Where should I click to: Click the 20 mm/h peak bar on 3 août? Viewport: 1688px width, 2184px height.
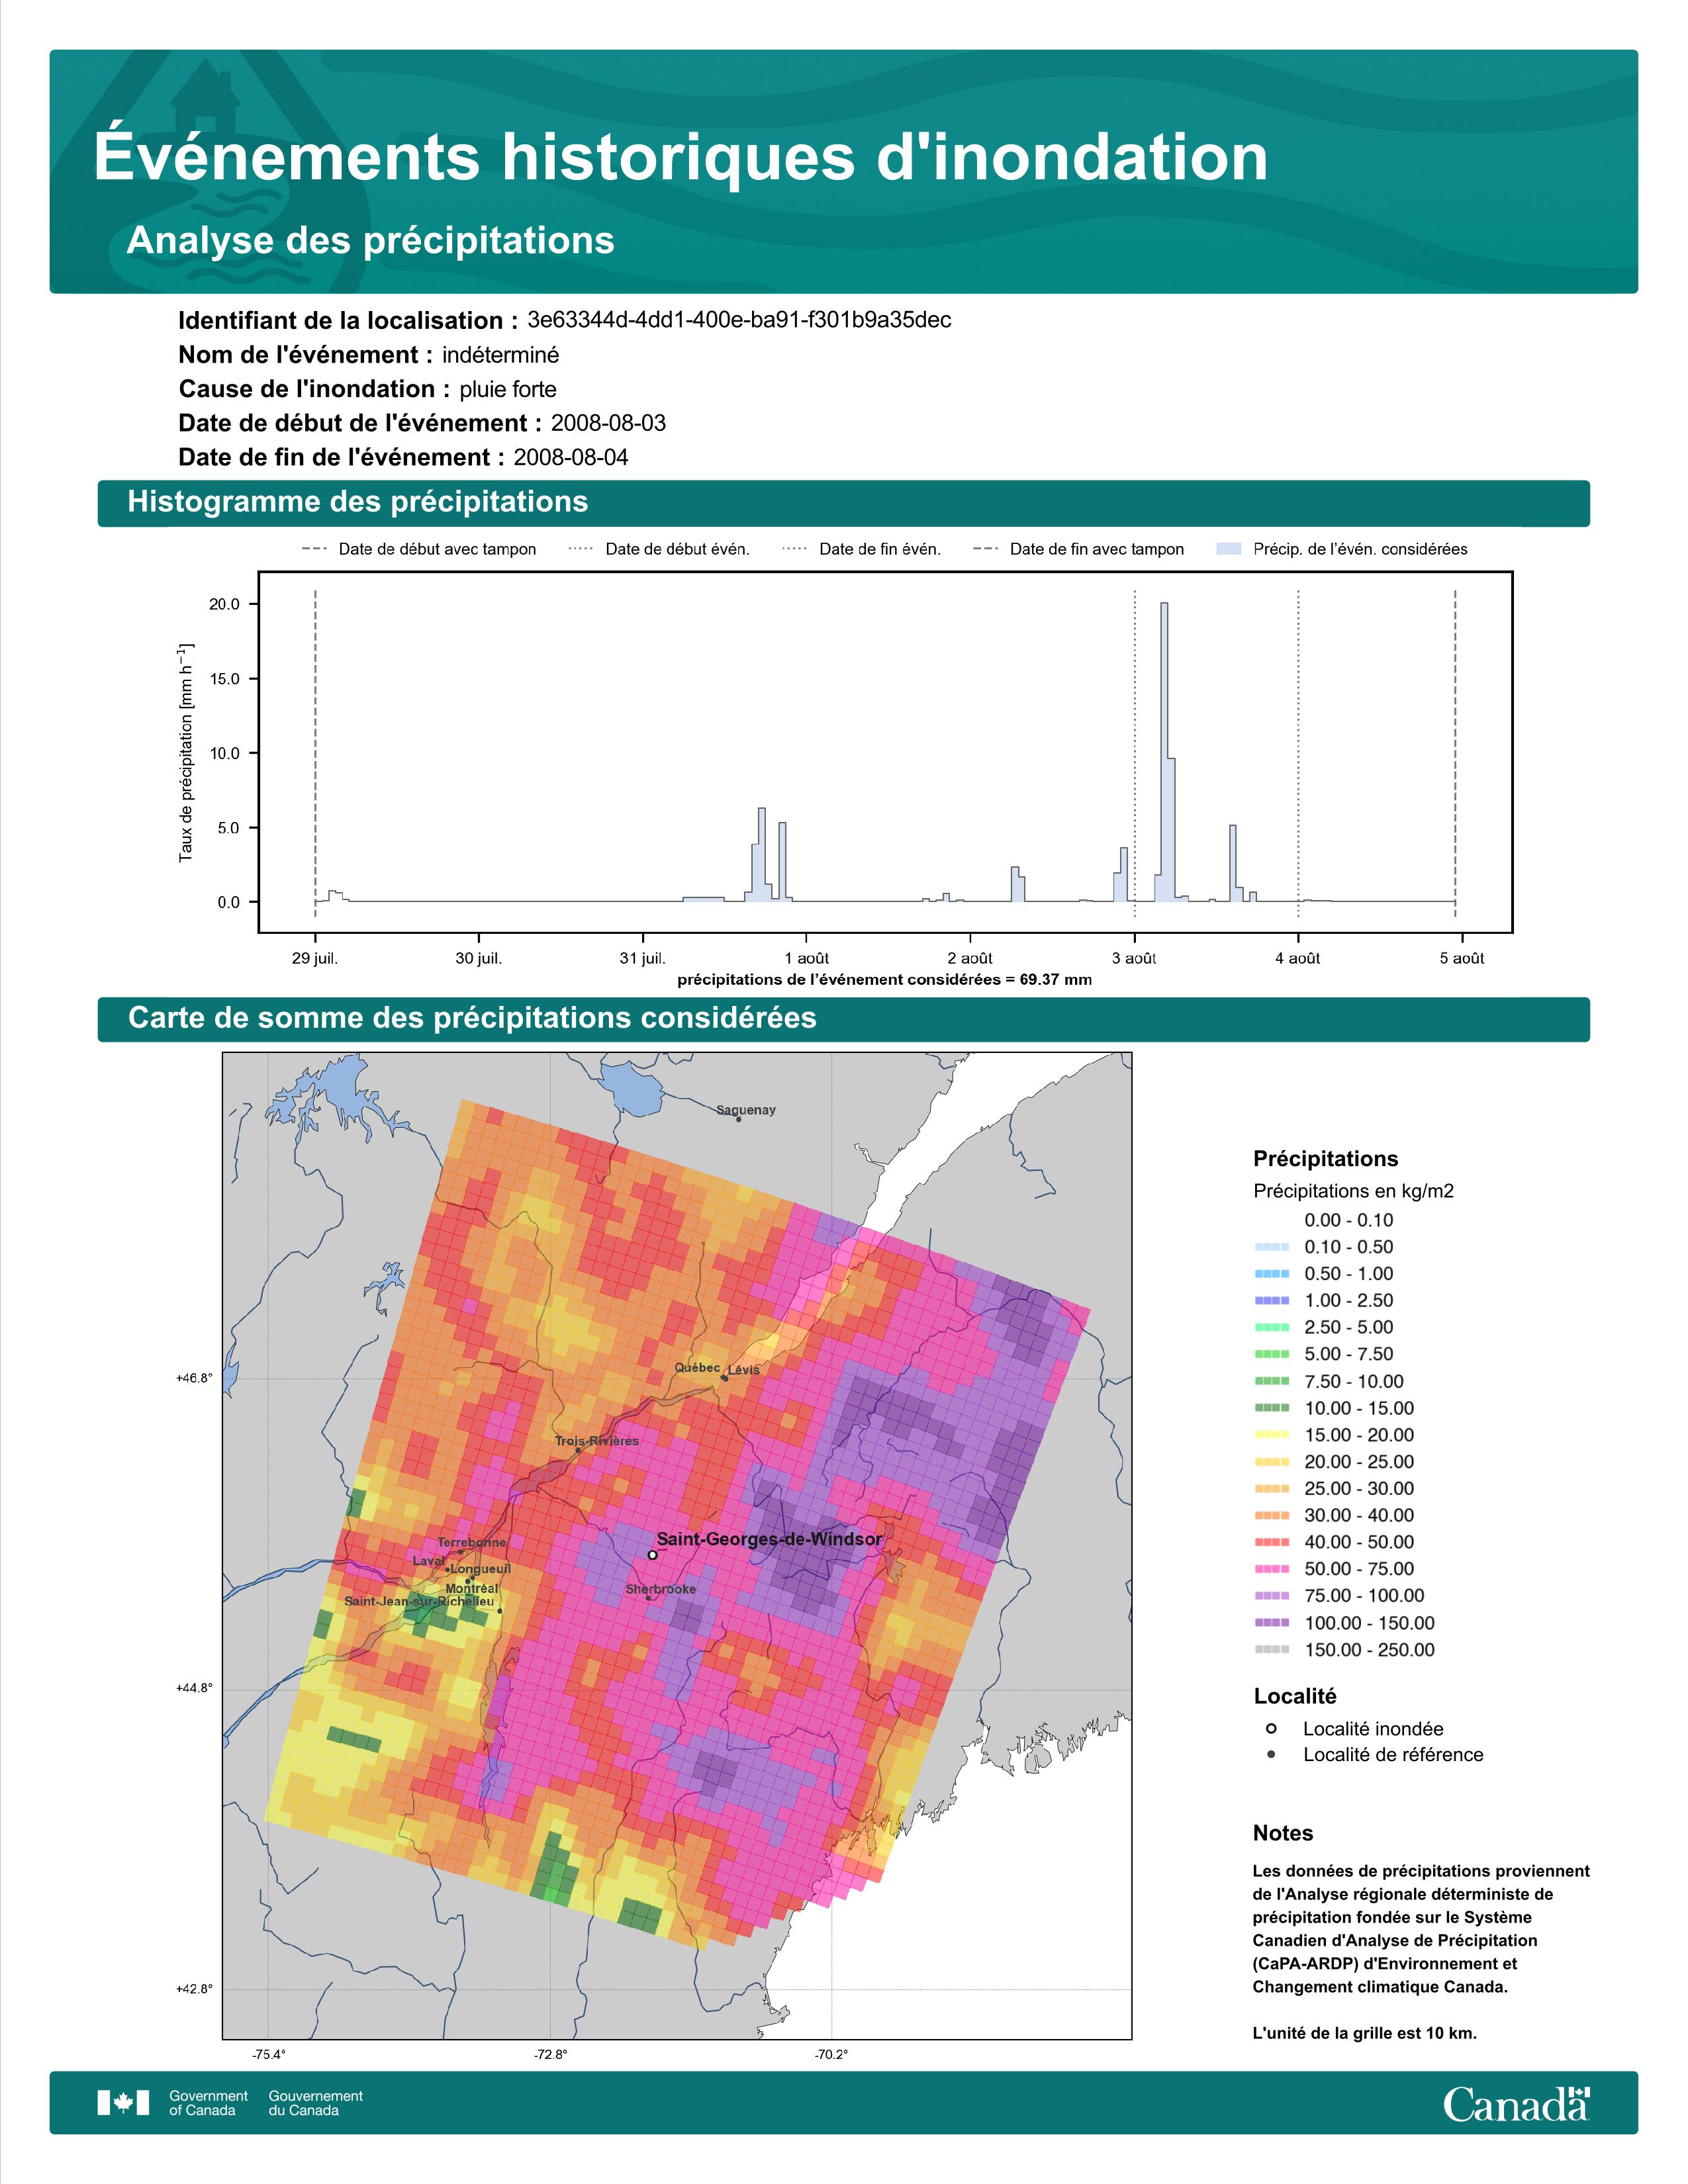point(1164,752)
